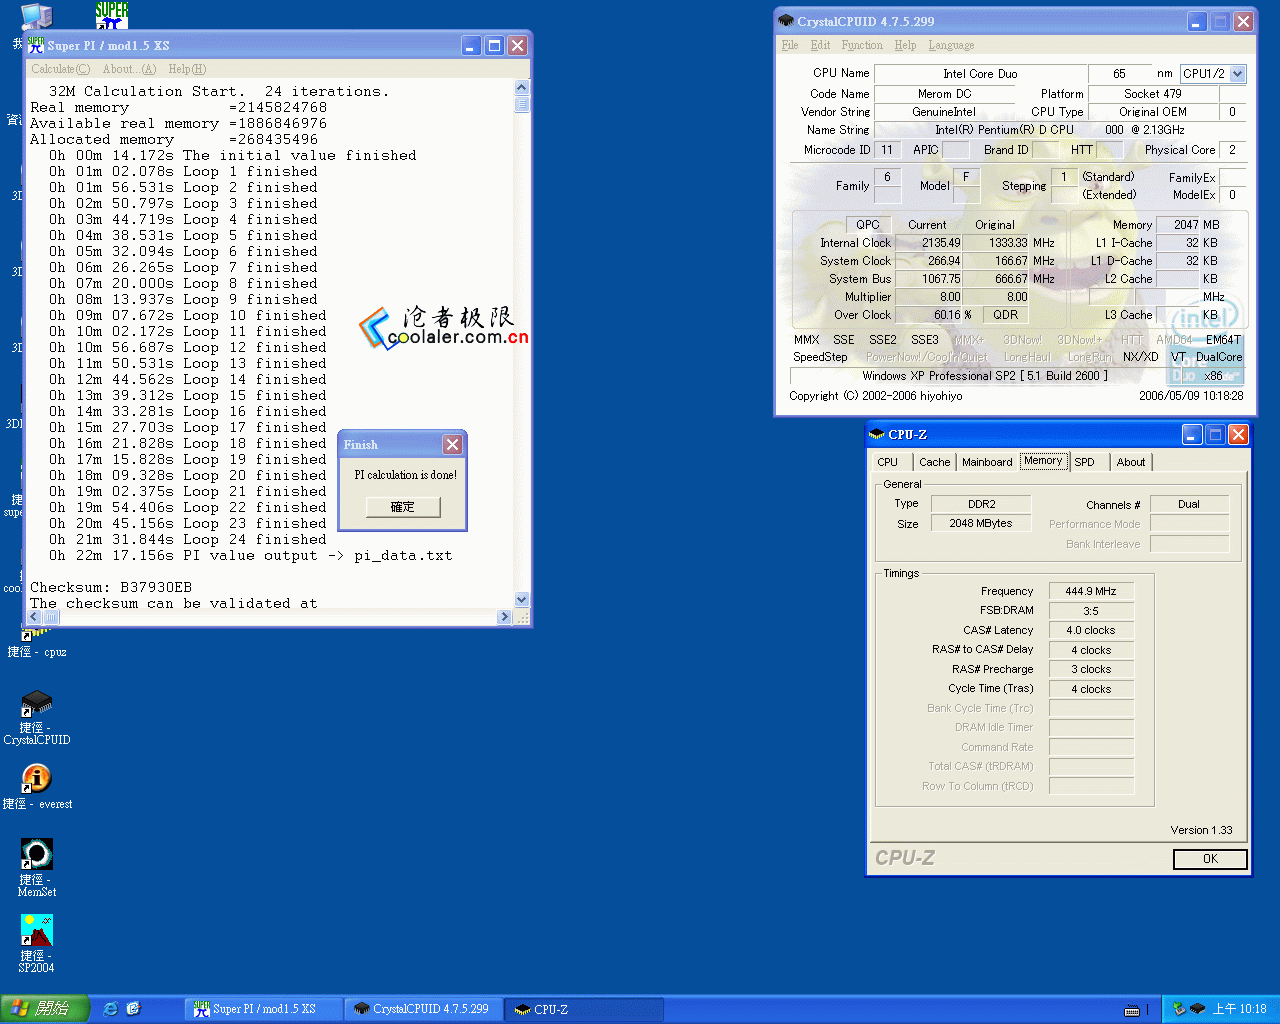
Task: Launch the SP2004 desktop shortcut
Action: point(36,931)
